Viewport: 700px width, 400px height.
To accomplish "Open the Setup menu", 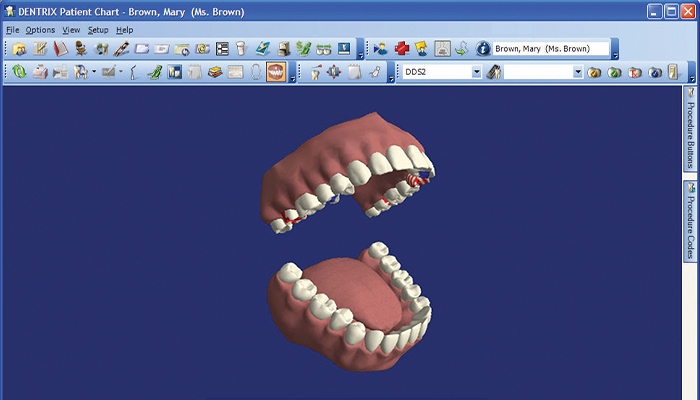I will tap(98, 30).
